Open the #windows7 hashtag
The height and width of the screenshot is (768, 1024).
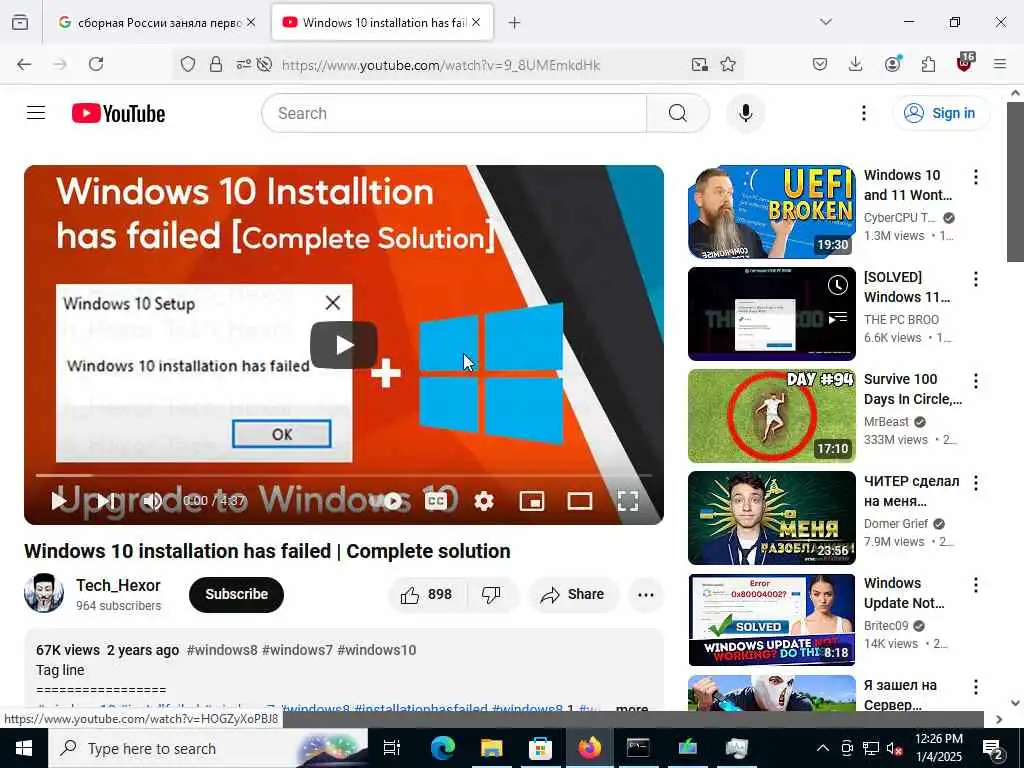297,650
